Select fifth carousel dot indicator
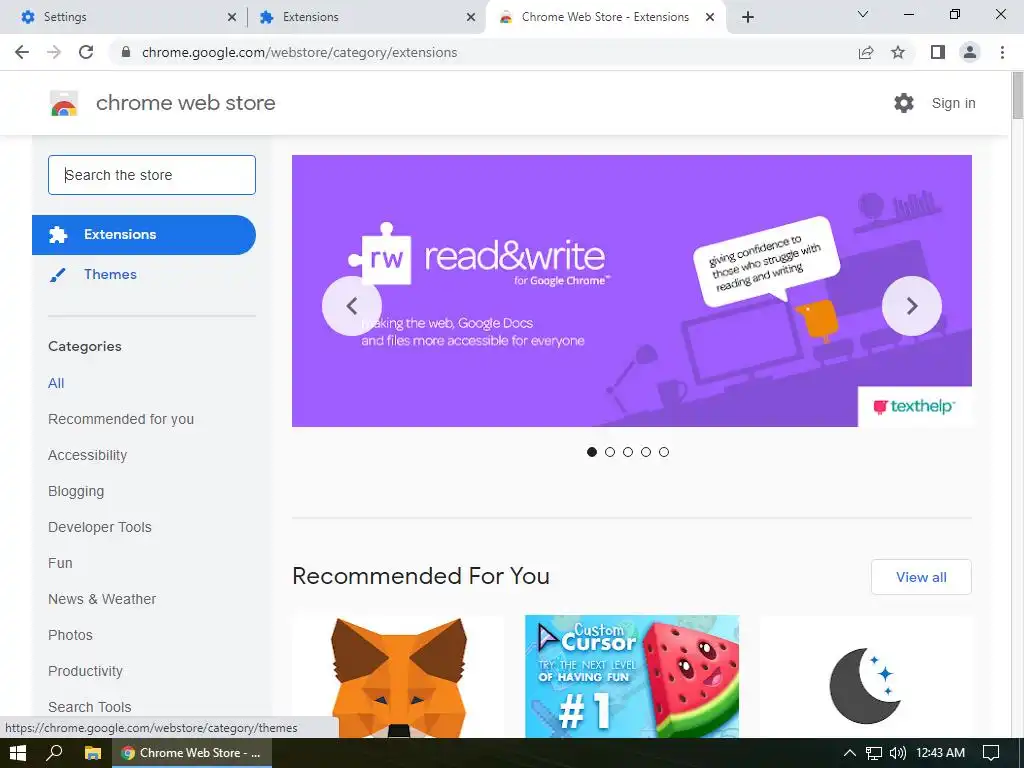Viewport: 1024px width, 768px height. pyautogui.click(x=664, y=452)
